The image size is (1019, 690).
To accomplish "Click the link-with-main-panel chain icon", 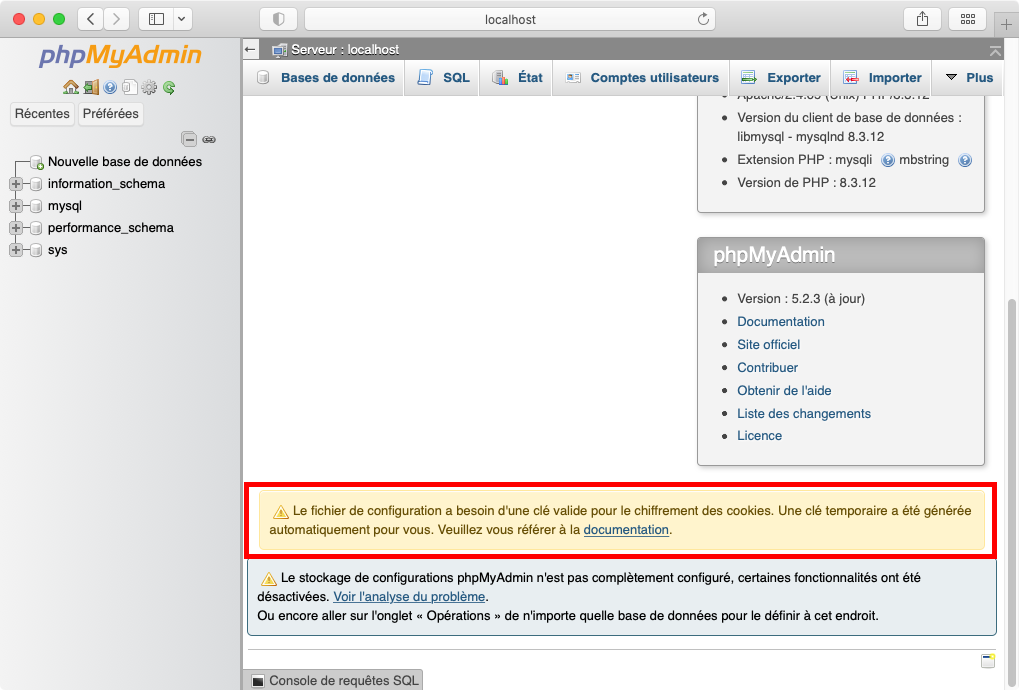I will [209, 140].
